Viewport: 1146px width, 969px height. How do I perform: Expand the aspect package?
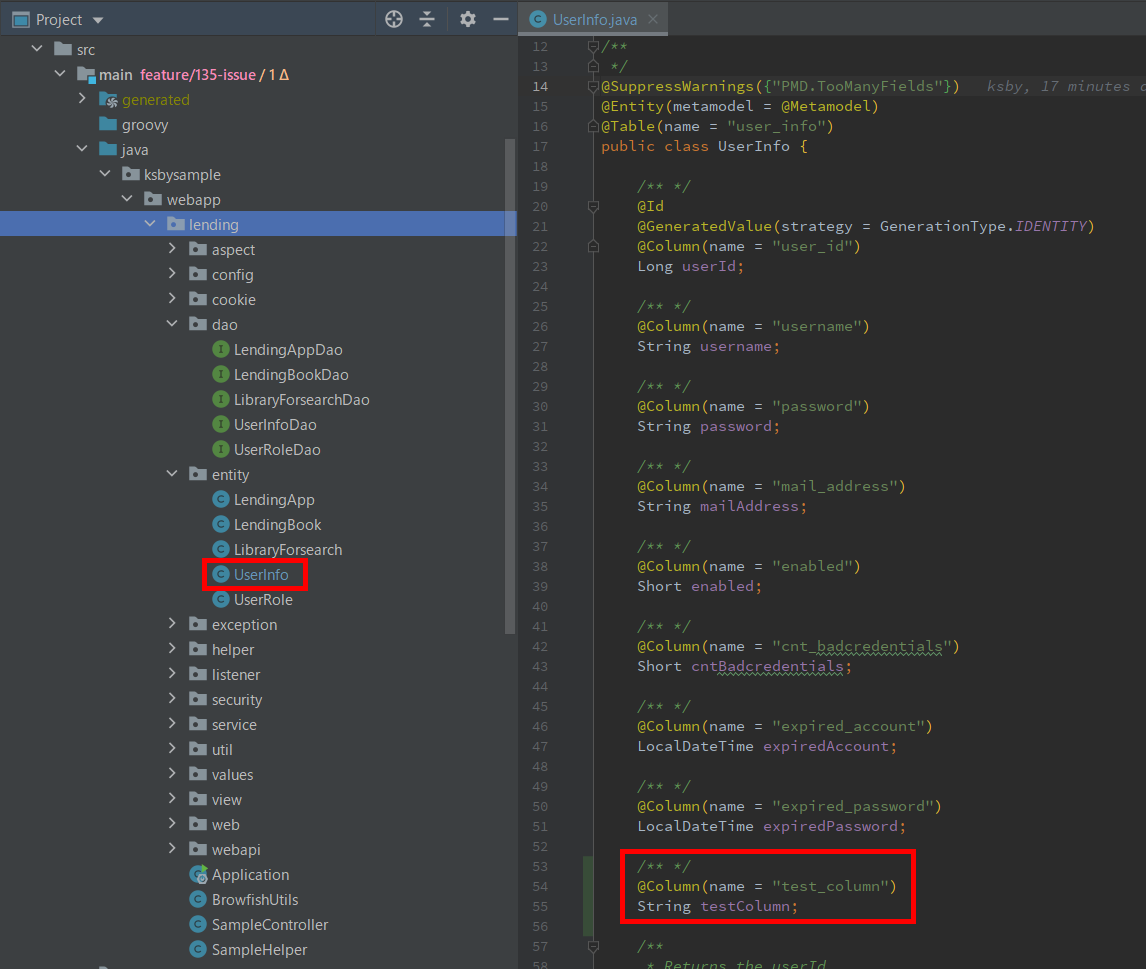172,249
